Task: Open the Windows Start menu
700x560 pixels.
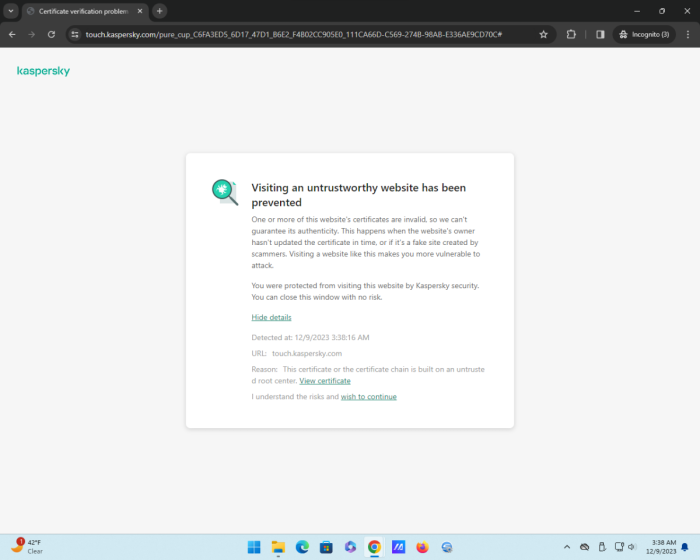Action: pos(254,547)
